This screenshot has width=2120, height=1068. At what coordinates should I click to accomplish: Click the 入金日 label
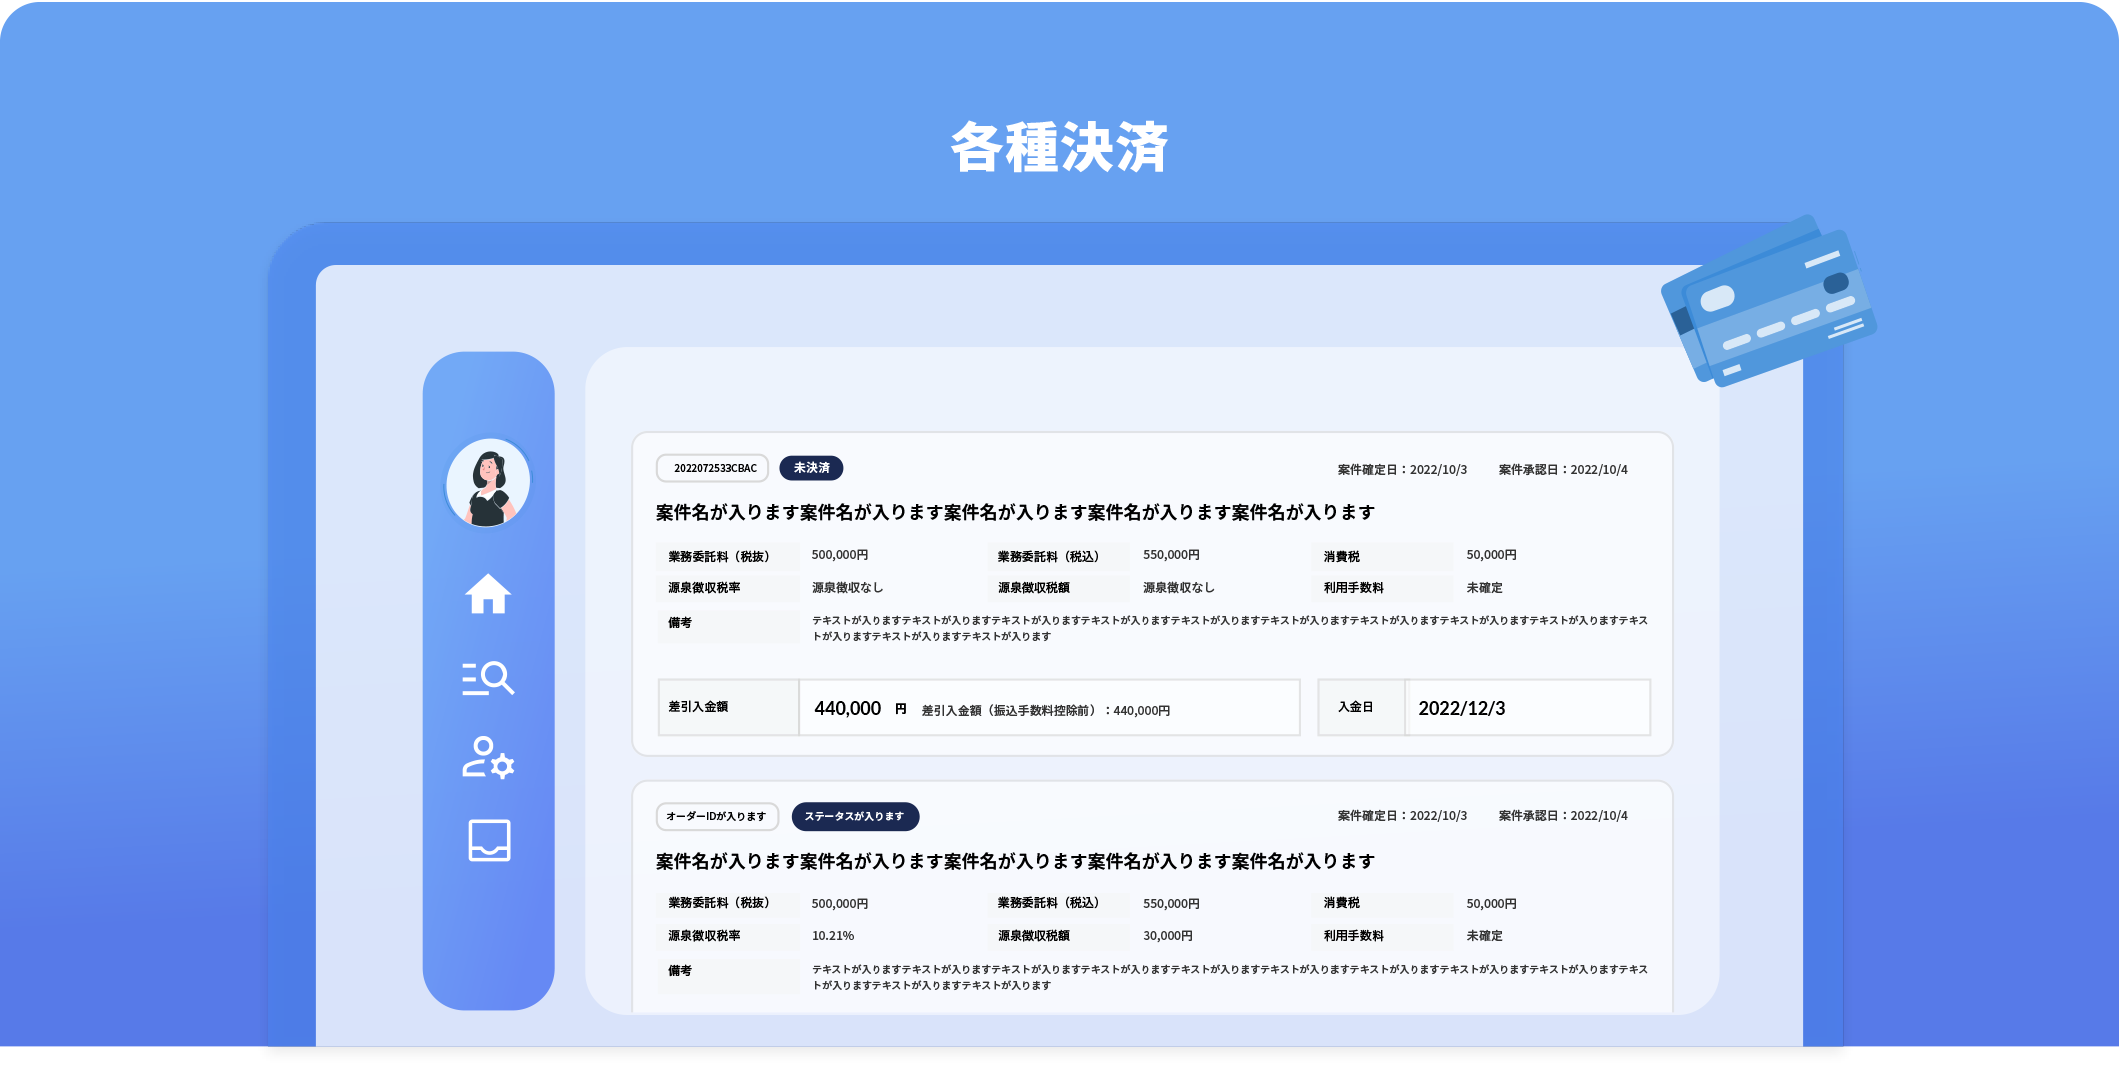pos(1356,707)
